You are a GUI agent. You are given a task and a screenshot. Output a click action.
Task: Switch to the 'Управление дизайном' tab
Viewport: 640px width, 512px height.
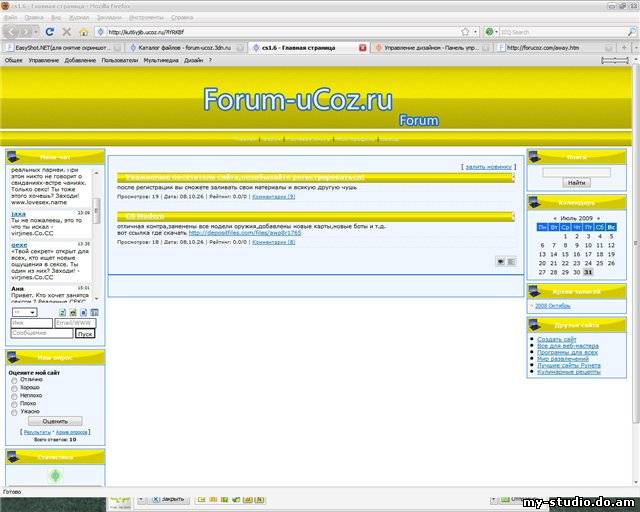(x=431, y=48)
